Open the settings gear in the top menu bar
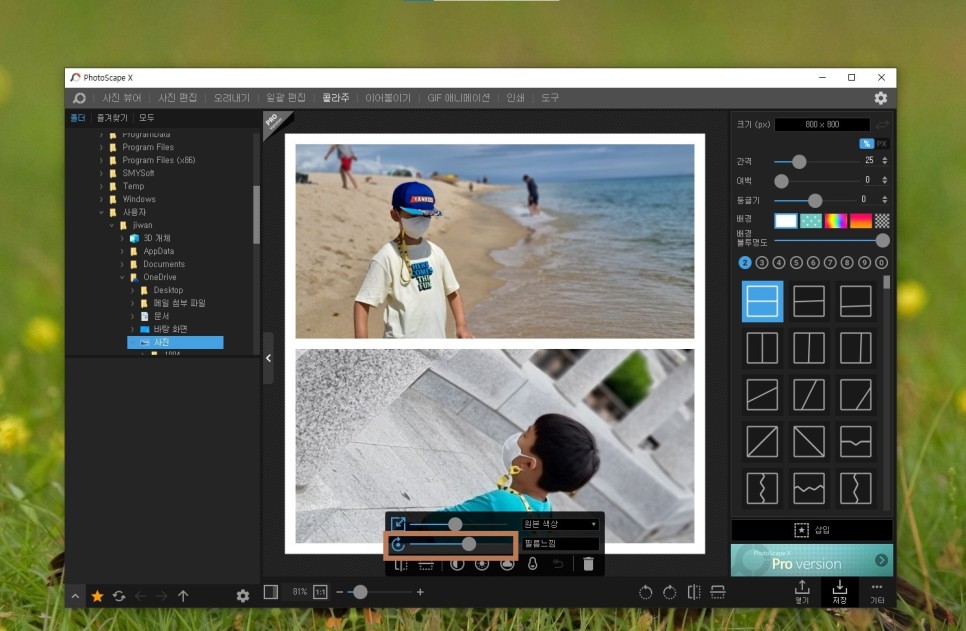This screenshot has height=631, width=966. 880,98
